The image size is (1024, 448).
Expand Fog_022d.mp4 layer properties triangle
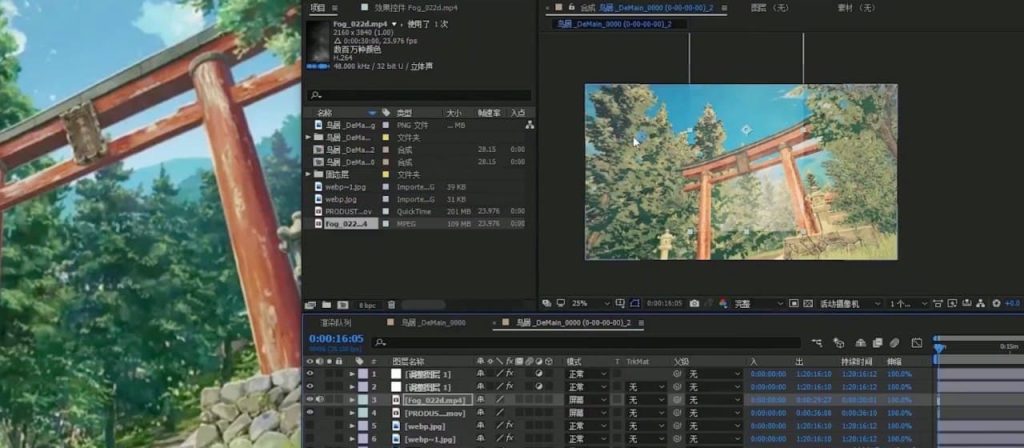pos(352,400)
